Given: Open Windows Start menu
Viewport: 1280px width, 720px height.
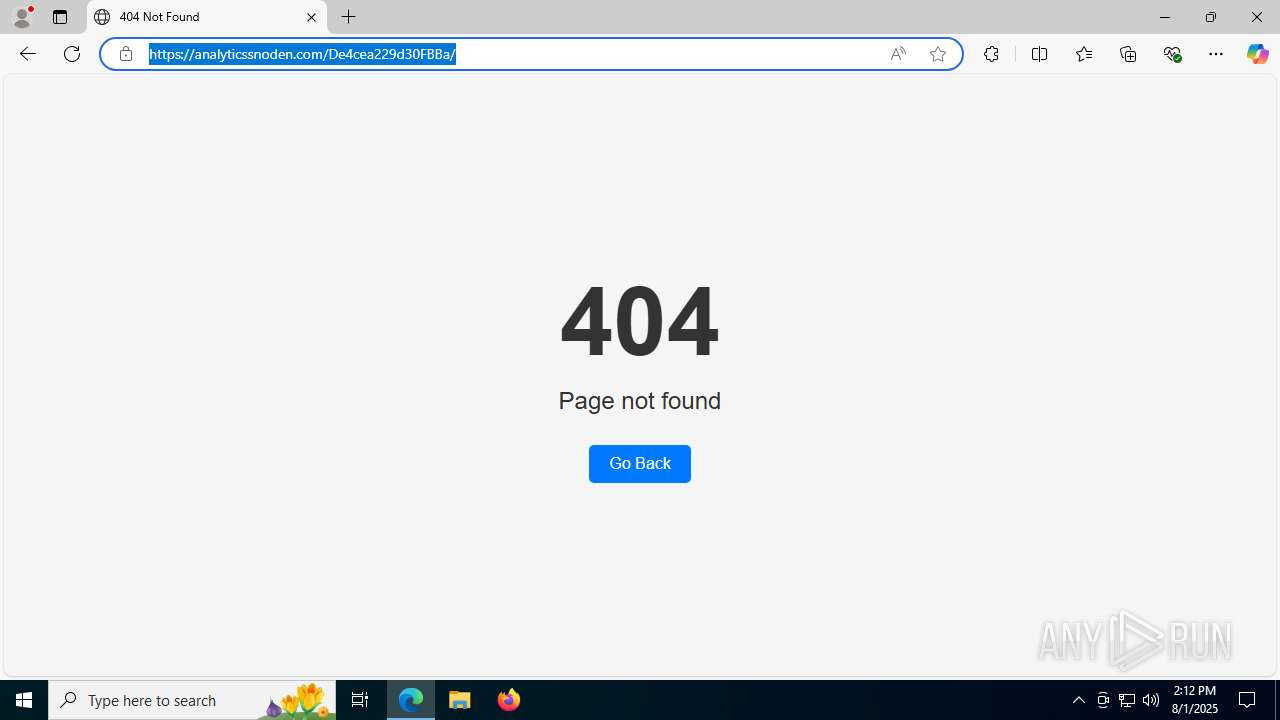Looking at the screenshot, I should [x=24, y=700].
